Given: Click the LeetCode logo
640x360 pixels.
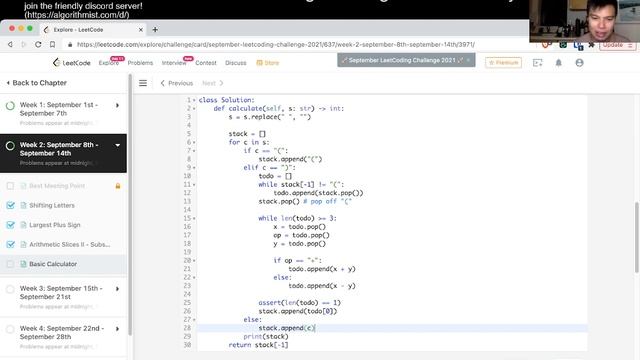Looking at the screenshot, I should tap(71, 62).
